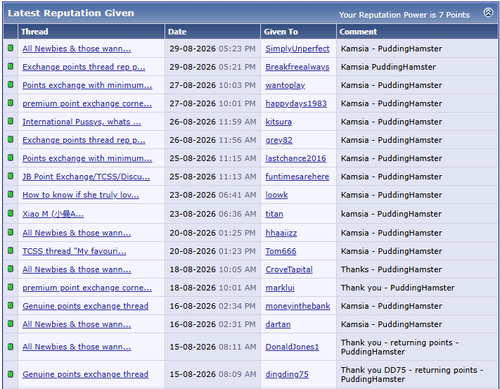Open Exchange points thread given to grey82
Screen dimensions: 500x389
pos(84,140)
